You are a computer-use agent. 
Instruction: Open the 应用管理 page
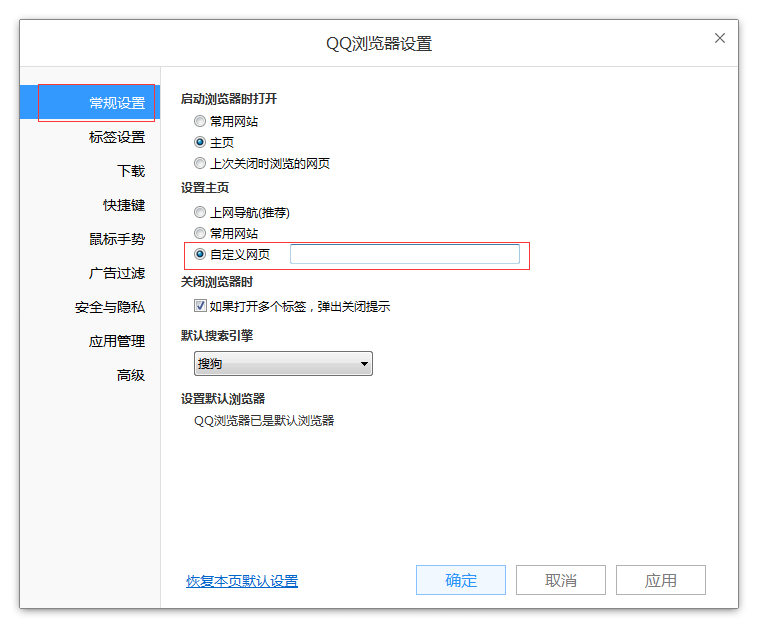(117, 341)
